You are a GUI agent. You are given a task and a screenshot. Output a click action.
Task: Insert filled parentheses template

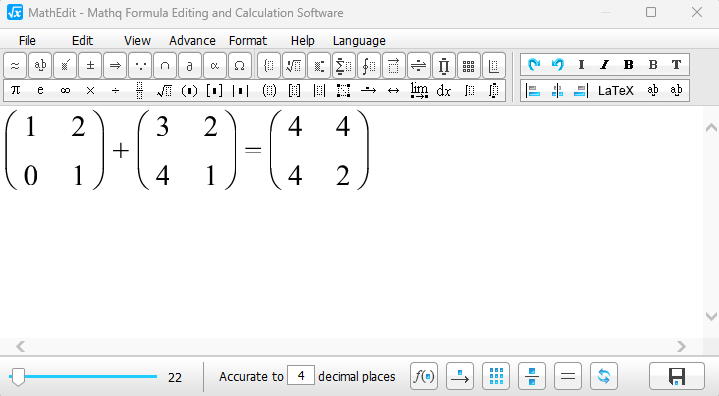tap(189, 90)
